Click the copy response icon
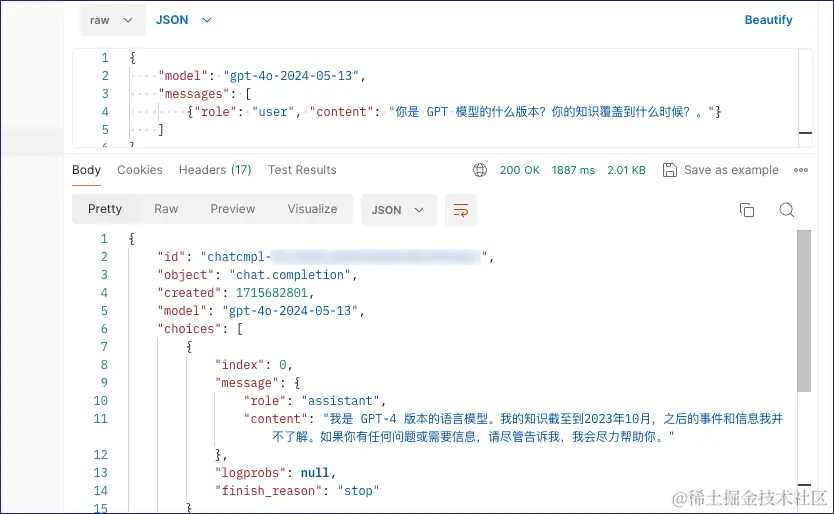 [x=747, y=210]
